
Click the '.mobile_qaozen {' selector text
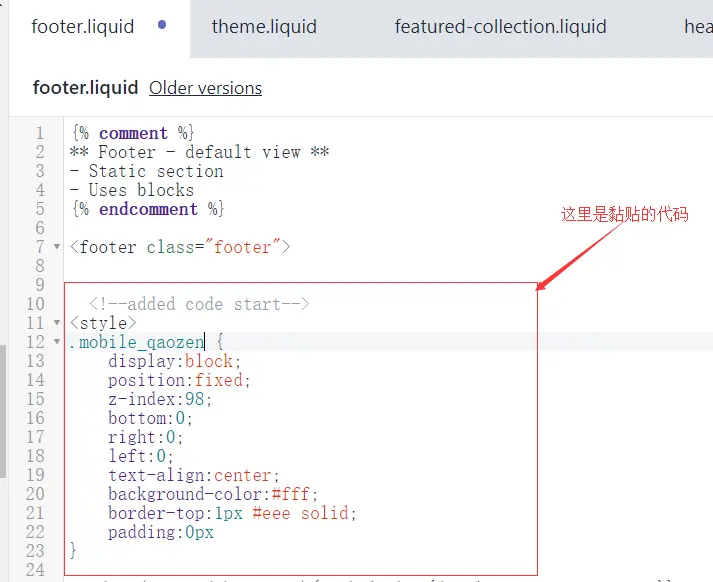click(146, 341)
